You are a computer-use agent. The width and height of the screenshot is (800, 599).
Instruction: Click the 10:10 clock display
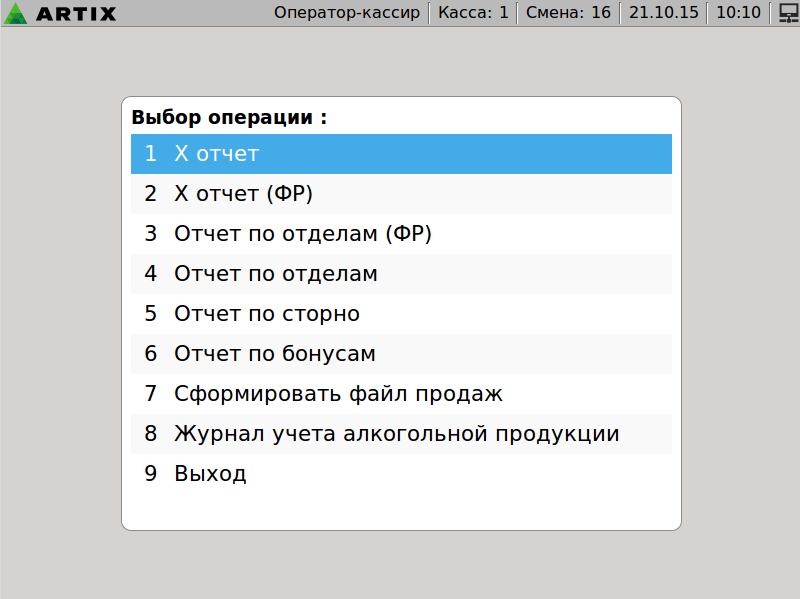[738, 13]
